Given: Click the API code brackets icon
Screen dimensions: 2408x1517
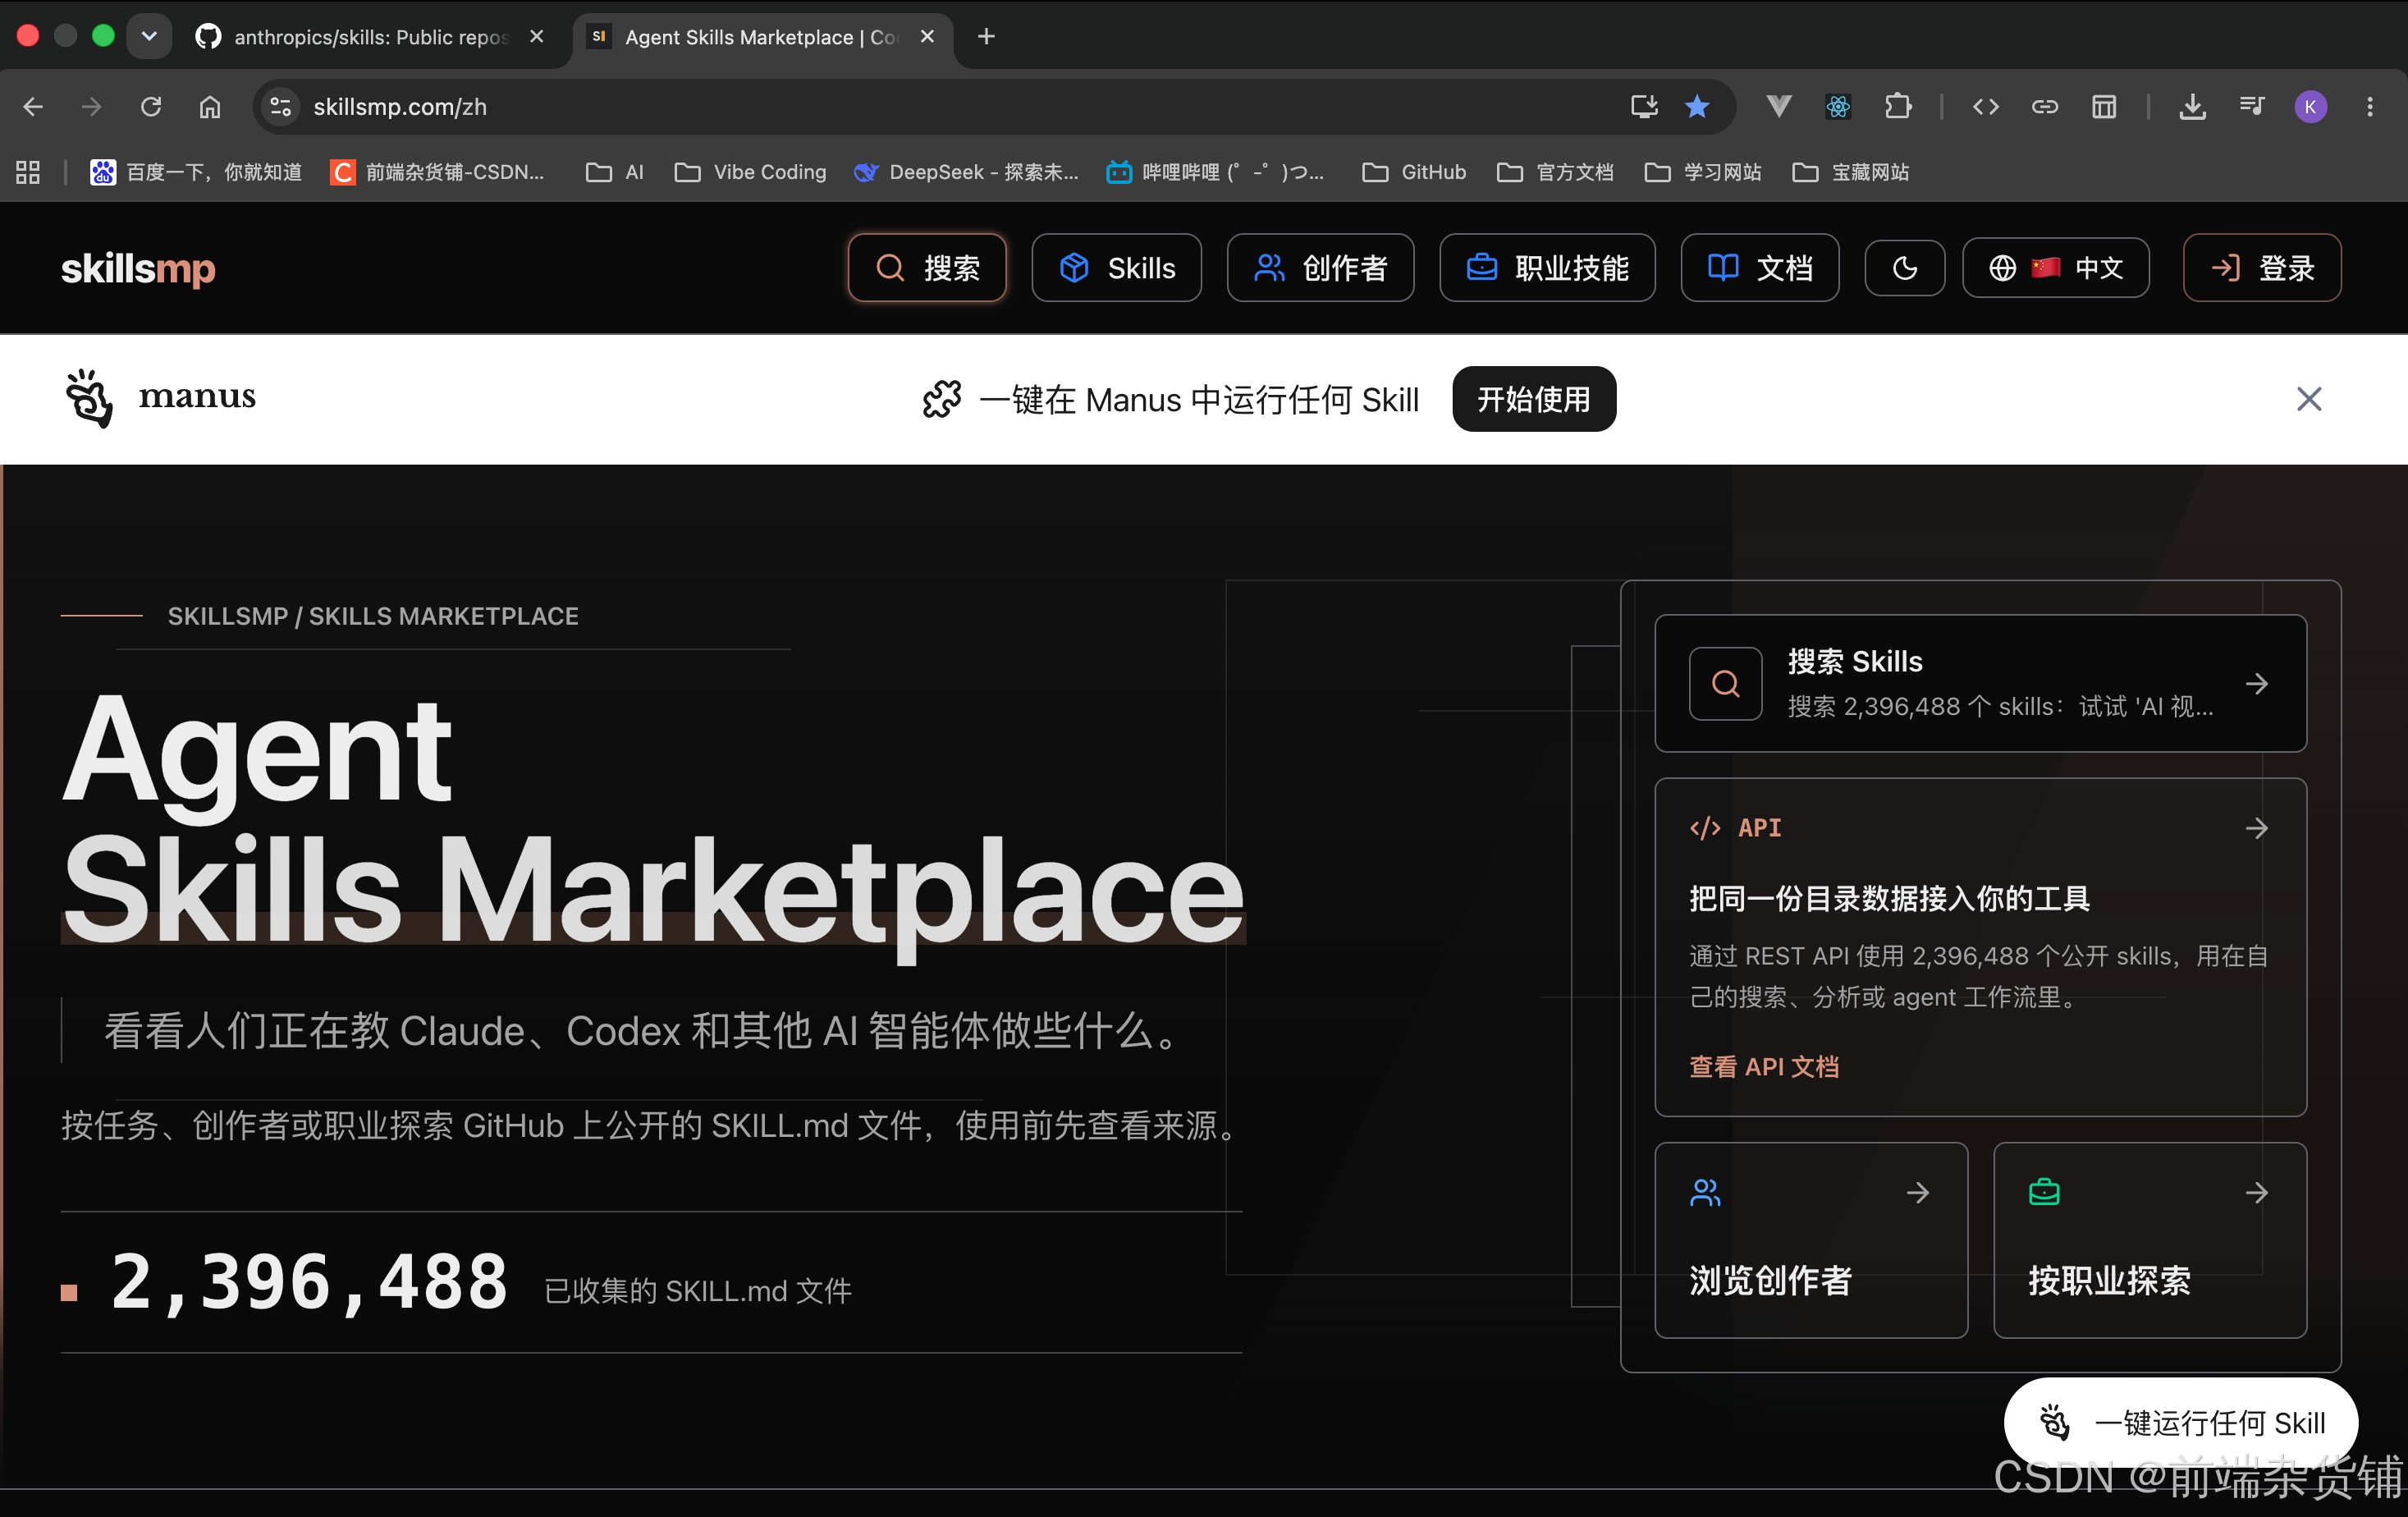Looking at the screenshot, I should click(x=1705, y=828).
